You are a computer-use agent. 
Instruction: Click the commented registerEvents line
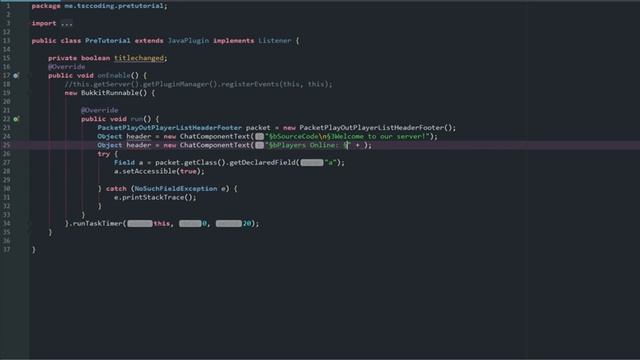pos(198,84)
